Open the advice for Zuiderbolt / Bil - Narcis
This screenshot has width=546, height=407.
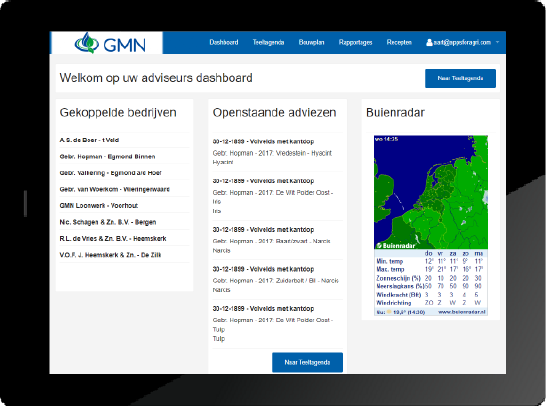click(x=278, y=279)
